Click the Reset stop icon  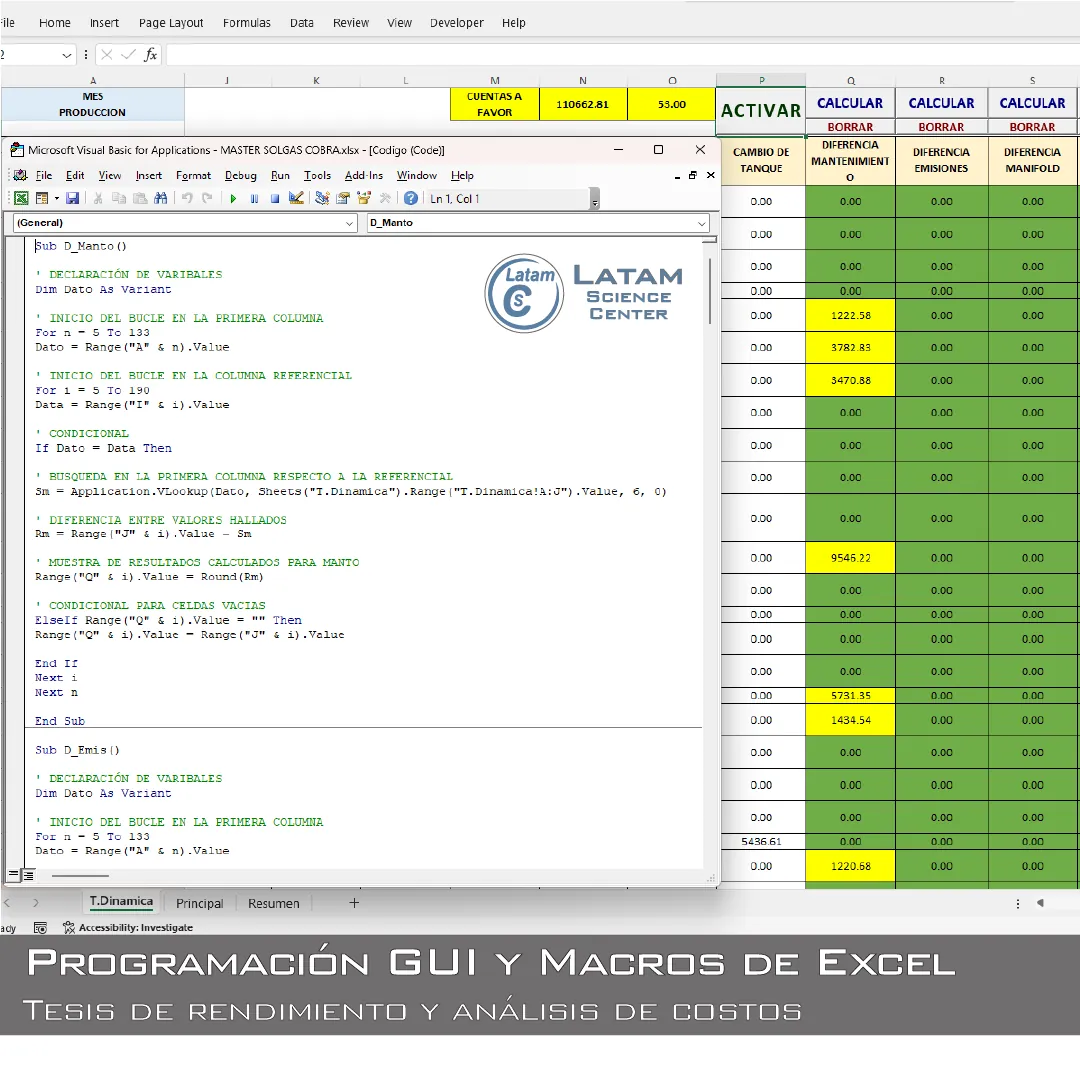click(x=275, y=199)
